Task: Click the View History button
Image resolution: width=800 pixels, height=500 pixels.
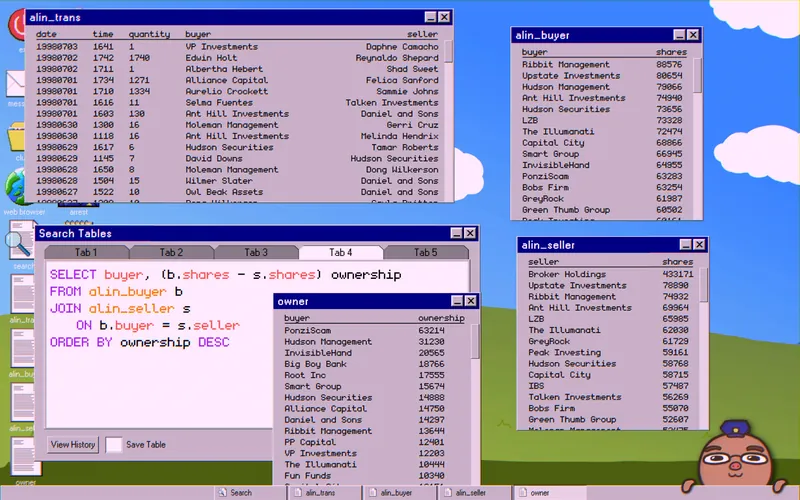Action: [x=73, y=444]
